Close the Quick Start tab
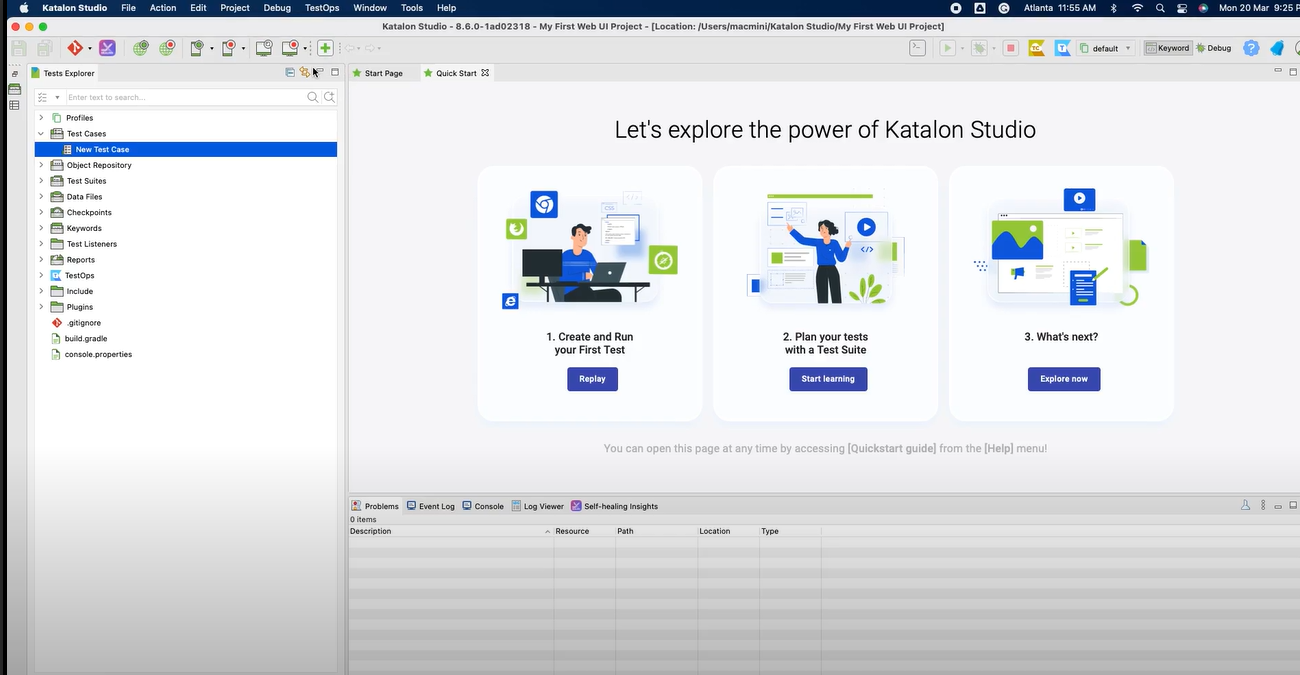Image resolution: width=1300 pixels, height=675 pixels. [486, 73]
